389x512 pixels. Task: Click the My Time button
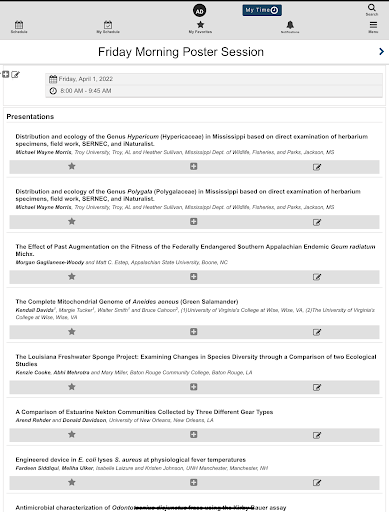[262, 10]
